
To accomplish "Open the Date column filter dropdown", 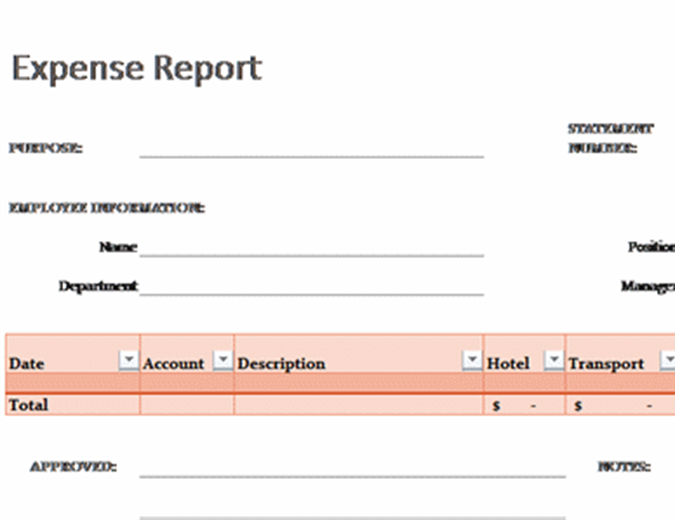I will coord(128,360).
